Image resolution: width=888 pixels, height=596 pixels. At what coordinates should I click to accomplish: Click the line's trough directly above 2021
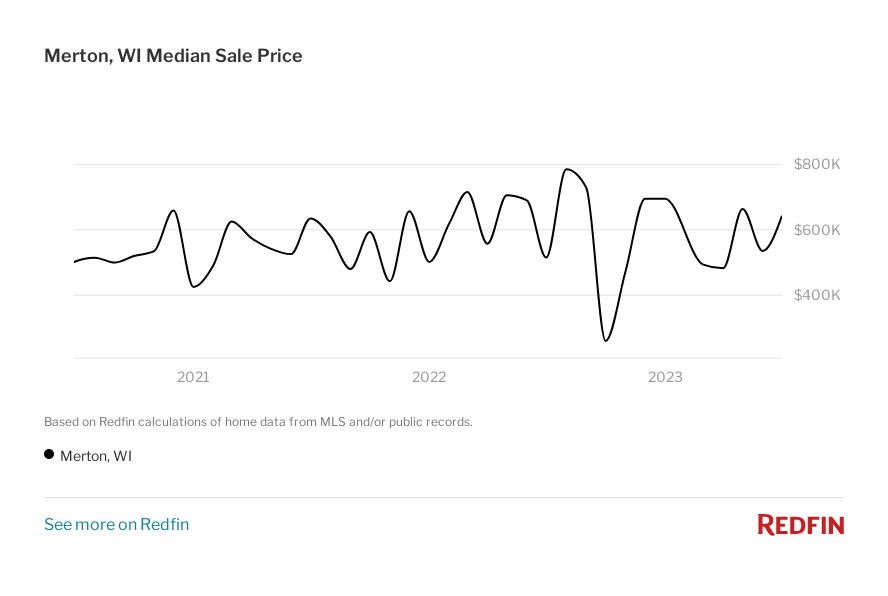[x=193, y=287]
